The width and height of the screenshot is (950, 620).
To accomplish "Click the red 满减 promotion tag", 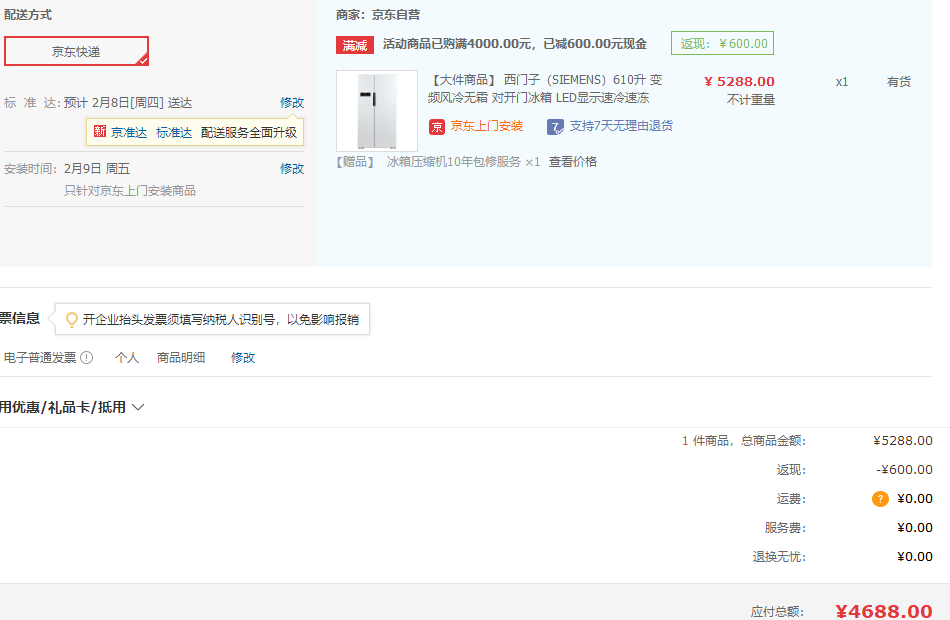I will tap(355, 45).
